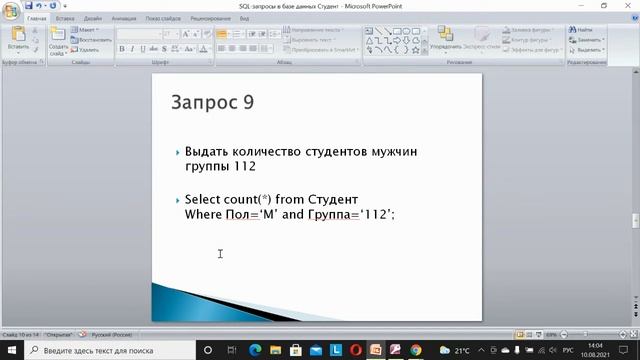640x360 pixels.
Task: Expand the shapes gallery more arrow
Action: (424, 51)
